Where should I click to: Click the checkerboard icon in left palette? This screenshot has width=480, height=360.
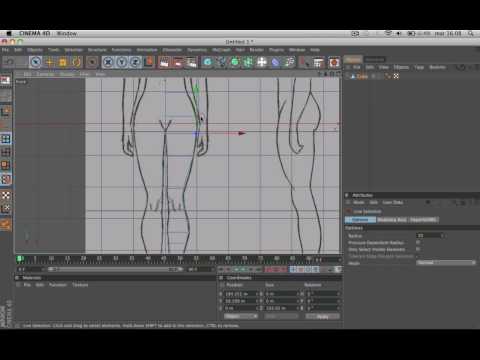(x=6, y=195)
